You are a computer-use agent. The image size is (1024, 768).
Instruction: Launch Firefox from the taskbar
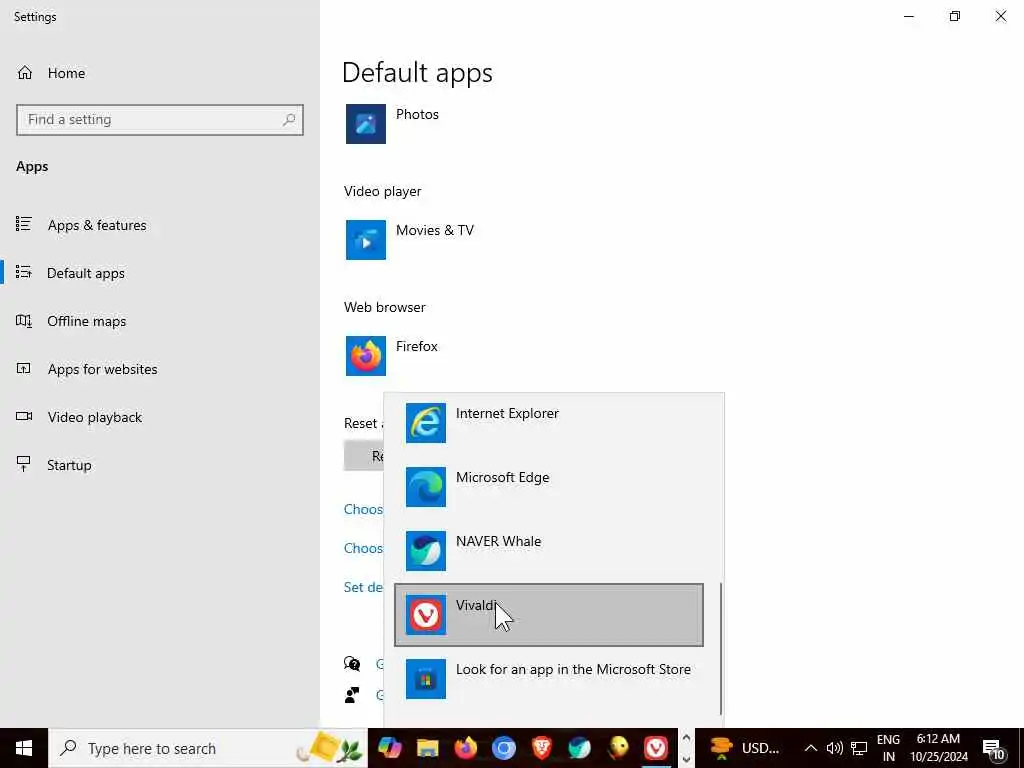[466, 748]
